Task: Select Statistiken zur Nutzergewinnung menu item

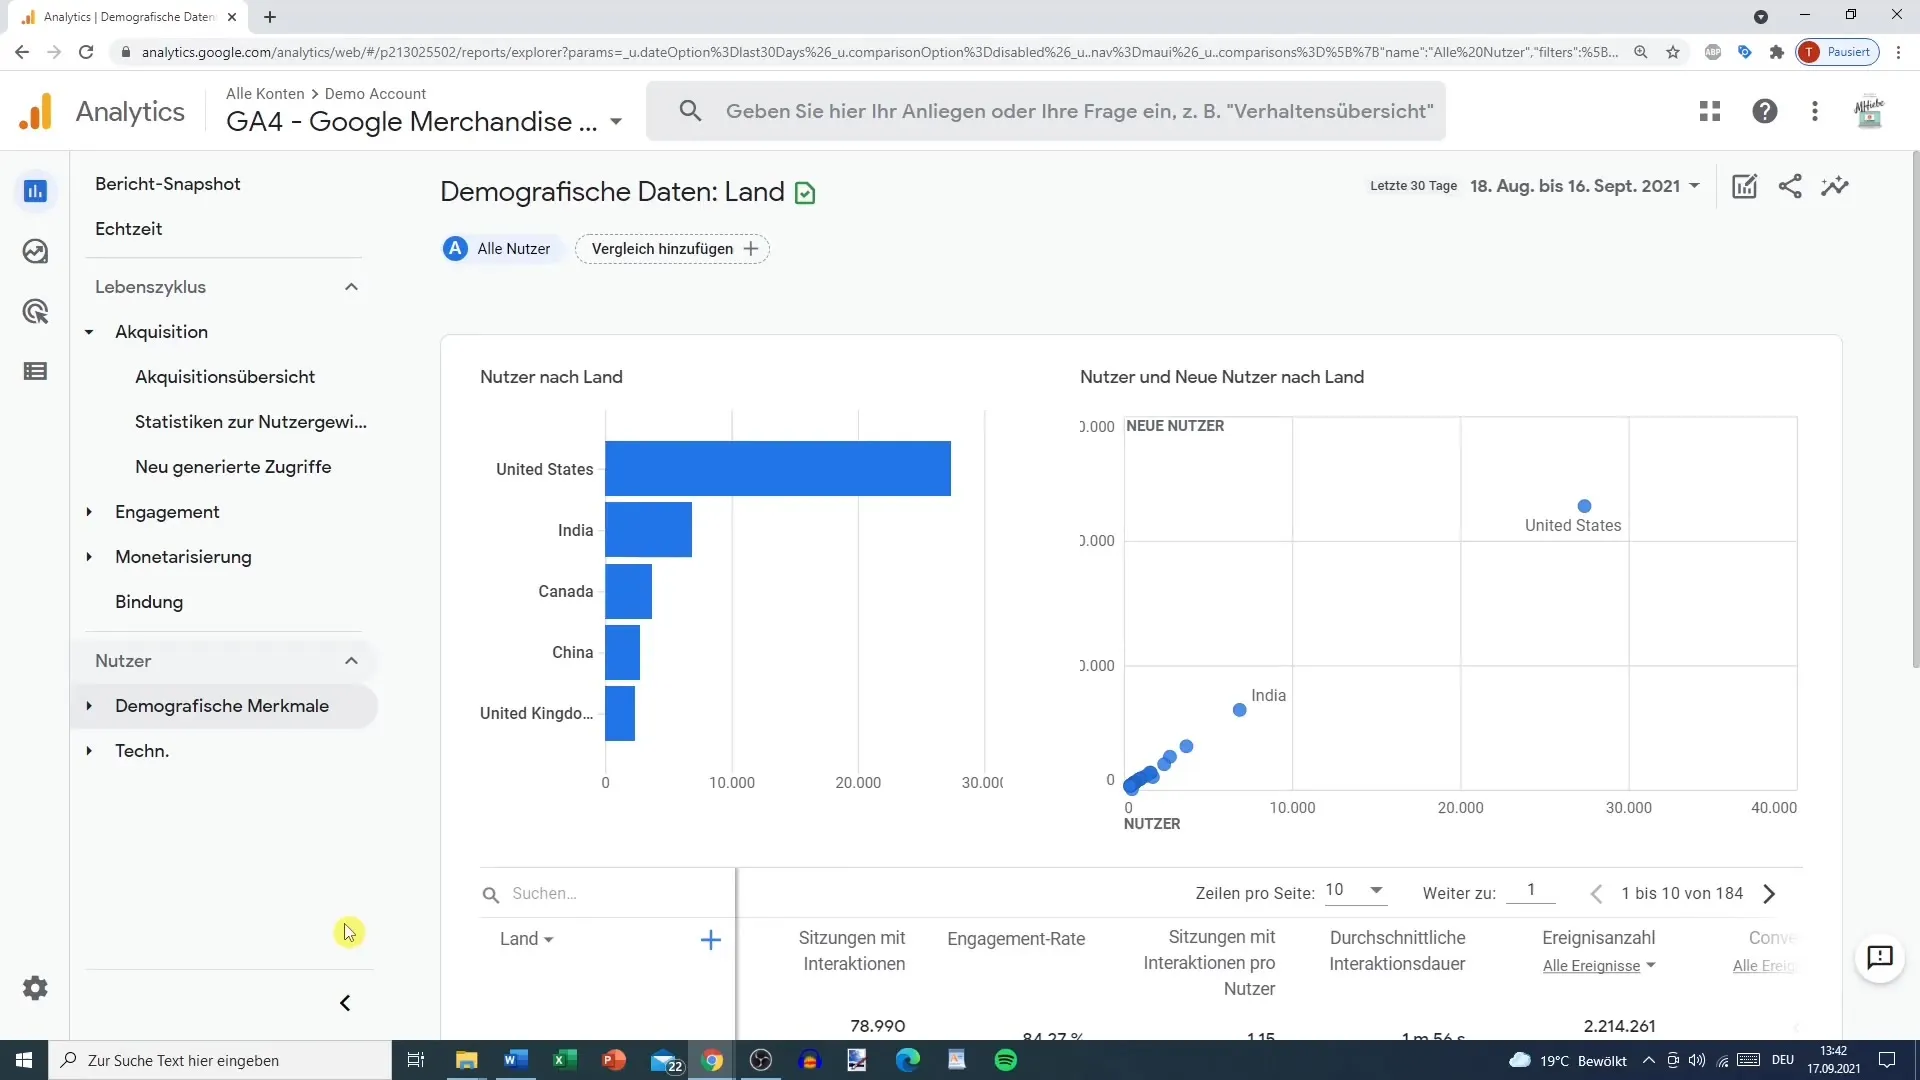Action: (251, 421)
